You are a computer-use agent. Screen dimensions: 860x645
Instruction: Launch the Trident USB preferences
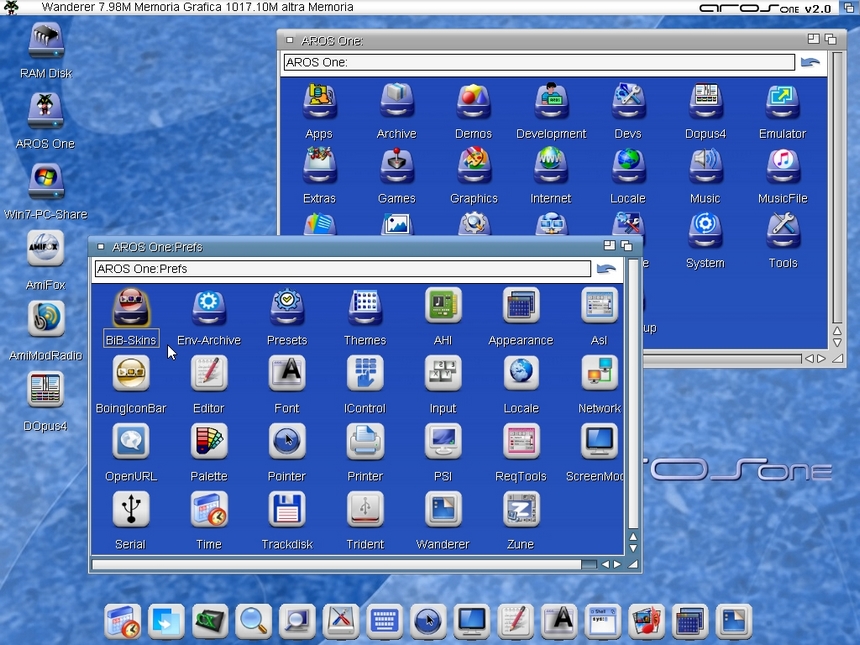point(365,510)
